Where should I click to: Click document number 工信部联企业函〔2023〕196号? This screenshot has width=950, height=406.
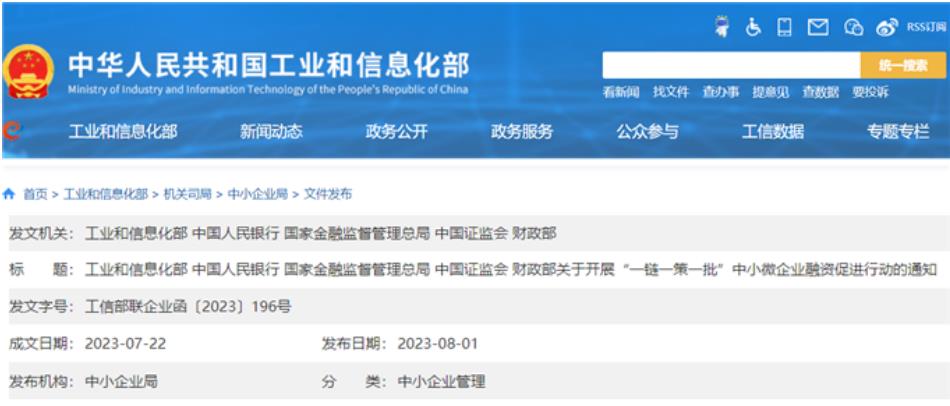coord(188,307)
